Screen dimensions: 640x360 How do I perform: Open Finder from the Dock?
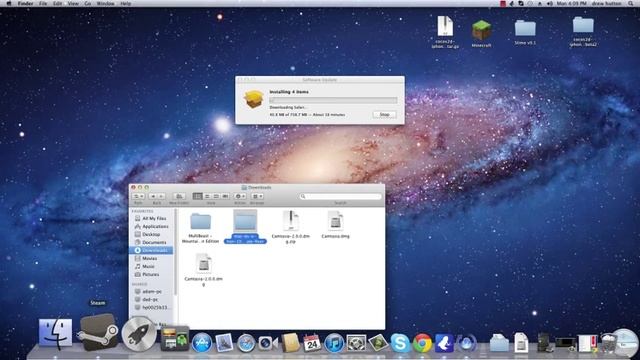click(x=55, y=333)
